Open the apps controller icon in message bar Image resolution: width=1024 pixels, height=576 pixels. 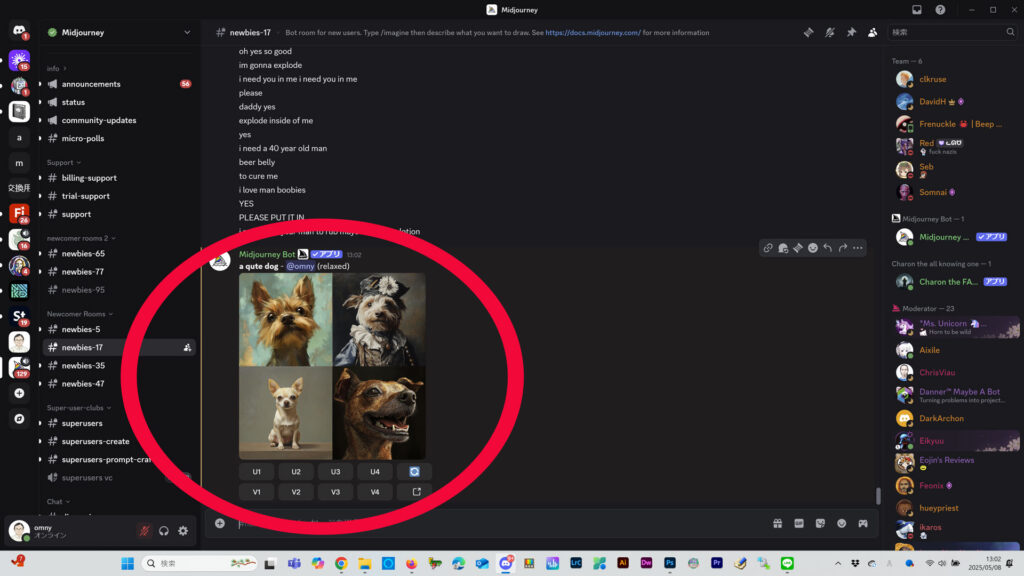(x=863, y=523)
